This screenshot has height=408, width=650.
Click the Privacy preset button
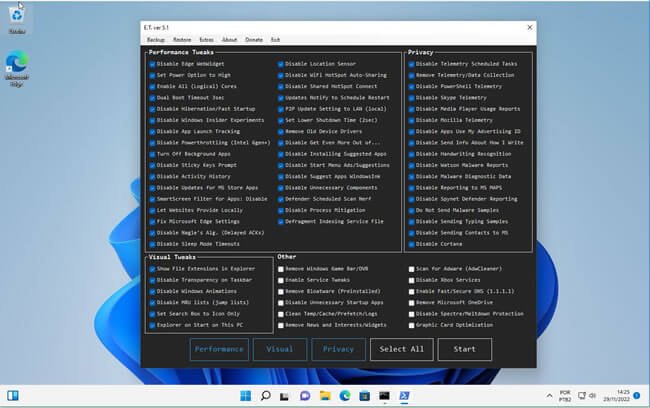[338, 349]
